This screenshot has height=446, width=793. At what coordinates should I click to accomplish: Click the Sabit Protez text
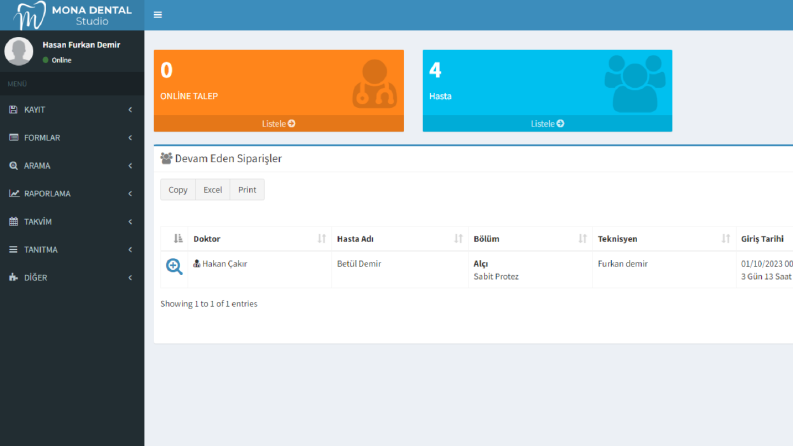(x=496, y=277)
